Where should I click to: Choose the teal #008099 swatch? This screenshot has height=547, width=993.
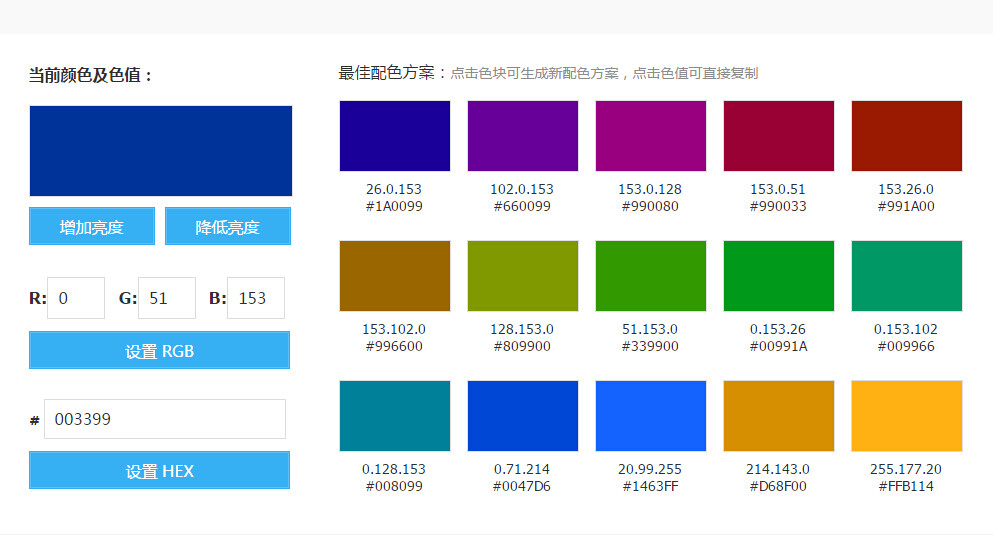(395, 416)
